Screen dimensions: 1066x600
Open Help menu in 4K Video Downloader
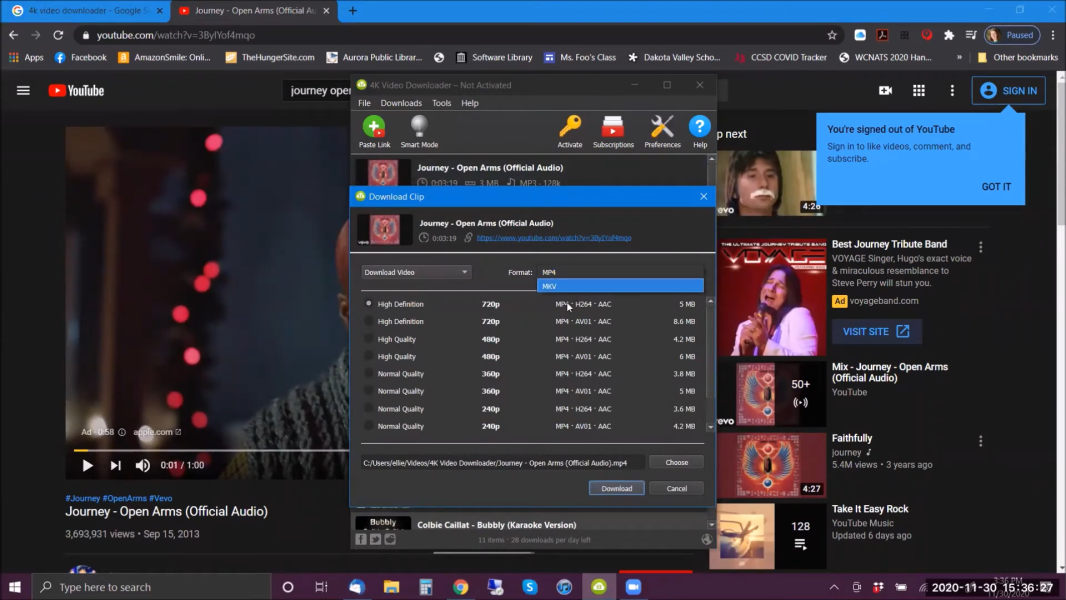pos(470,103)
